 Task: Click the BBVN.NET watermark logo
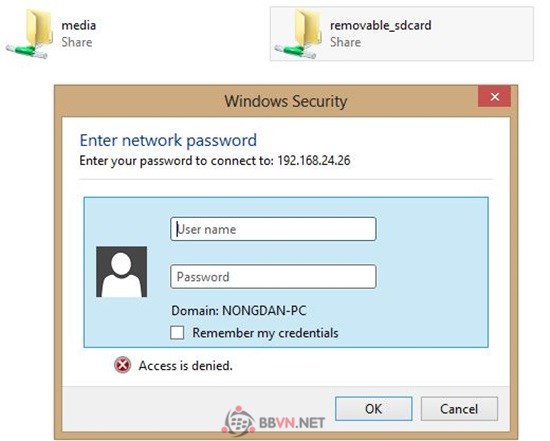[x=274, y=421]
